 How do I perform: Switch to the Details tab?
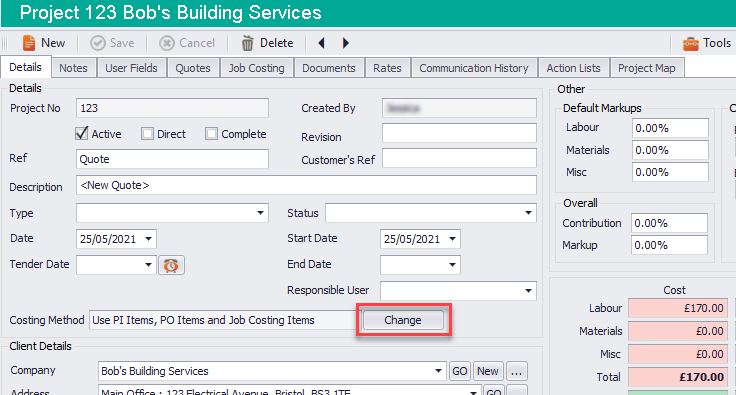[25, 67]
